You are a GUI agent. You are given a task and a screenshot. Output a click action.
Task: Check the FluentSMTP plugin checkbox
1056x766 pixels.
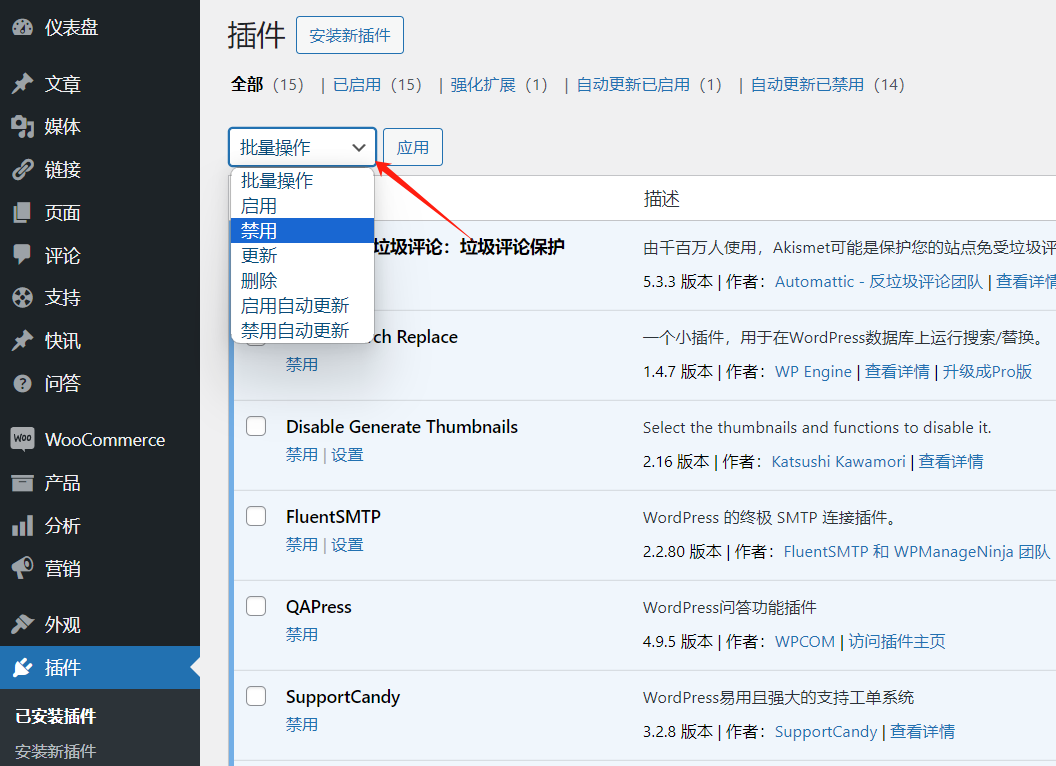pyautogui.click(x=256, y=515)
